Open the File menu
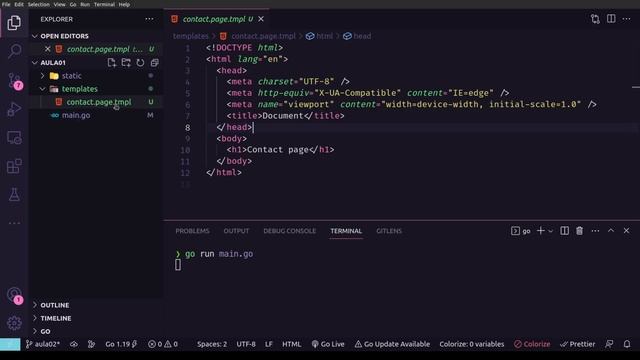 point(6,4)
